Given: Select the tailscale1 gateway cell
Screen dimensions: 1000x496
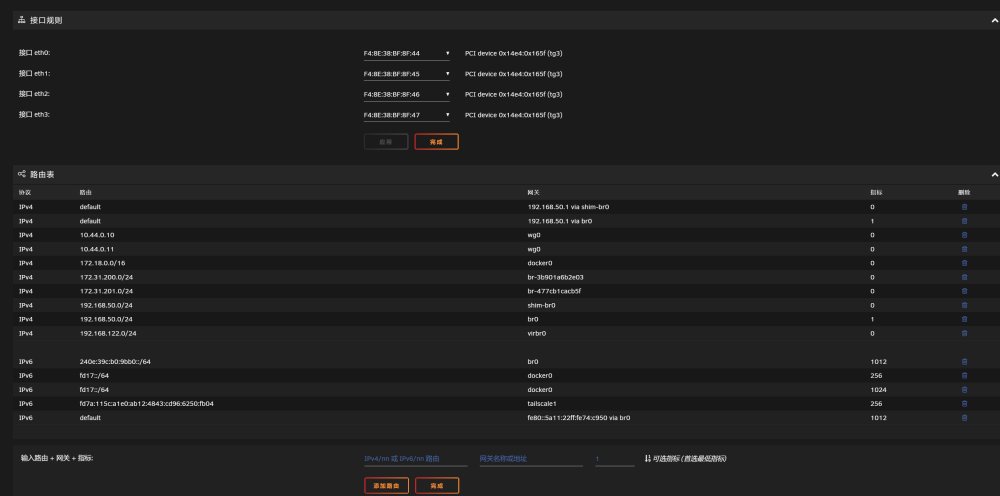Looking at the screenshot, I should 542,404.
